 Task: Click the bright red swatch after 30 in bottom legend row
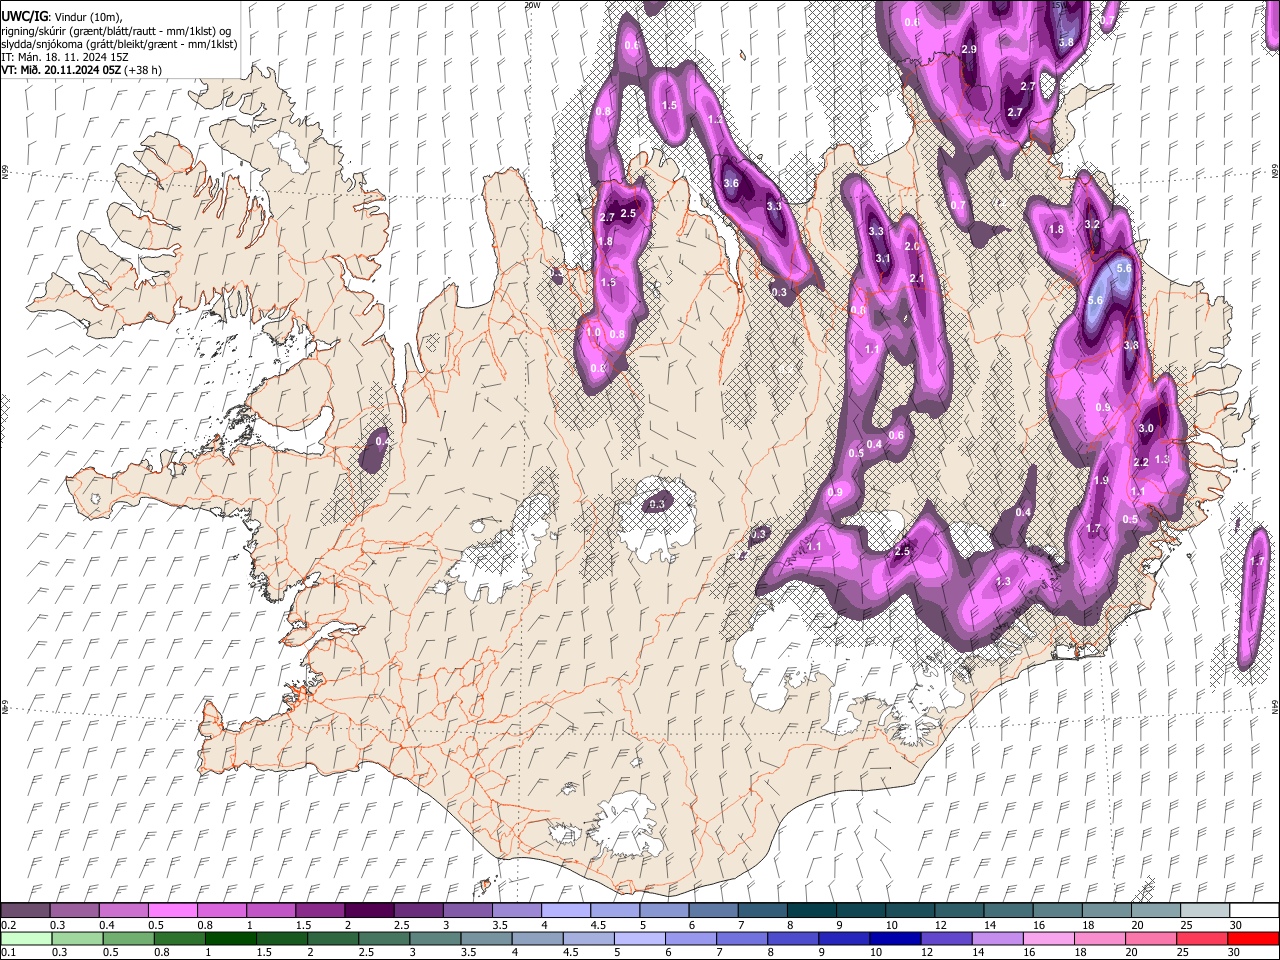pyautogui.click(x=1253, y=938)
